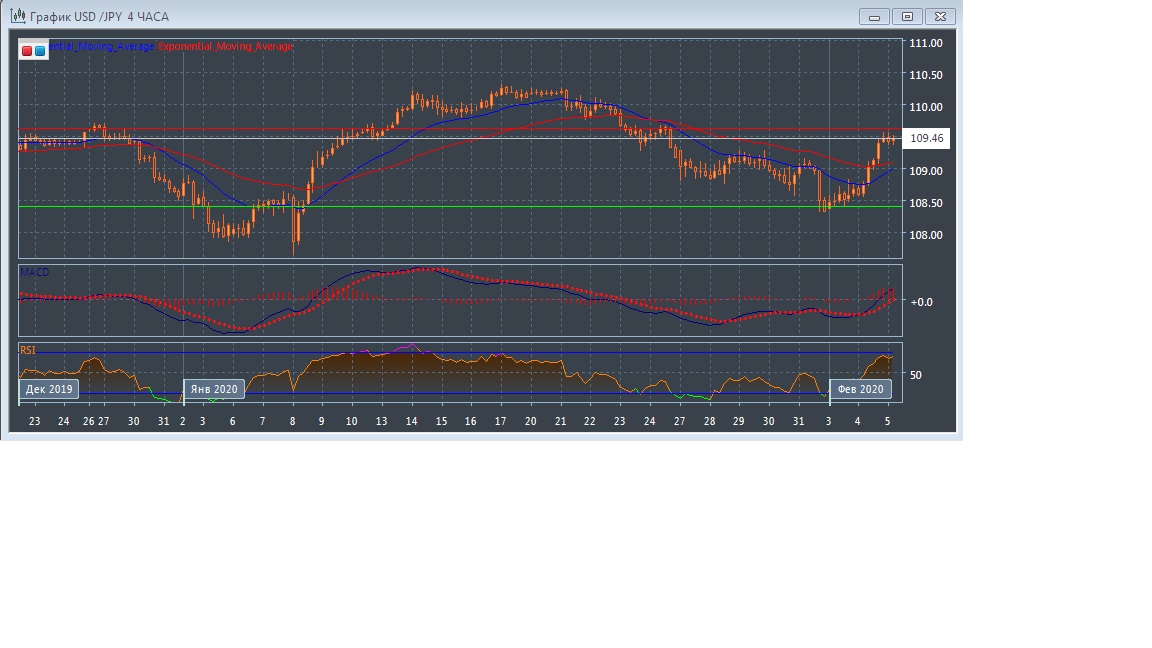
Task: Click the blue square icon in chart legend
Action: point(40,50)
